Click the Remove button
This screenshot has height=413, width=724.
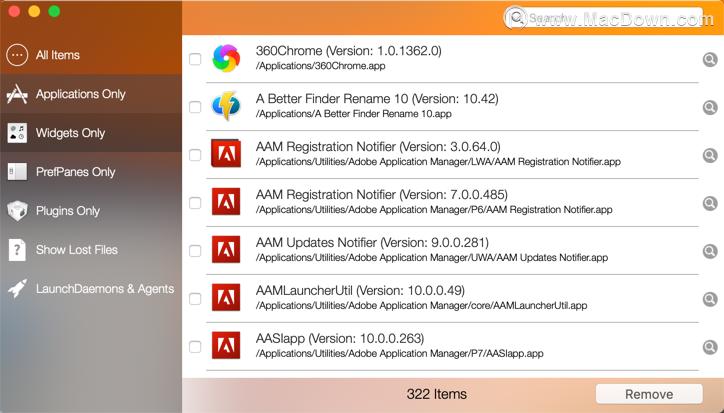(649, 394)
